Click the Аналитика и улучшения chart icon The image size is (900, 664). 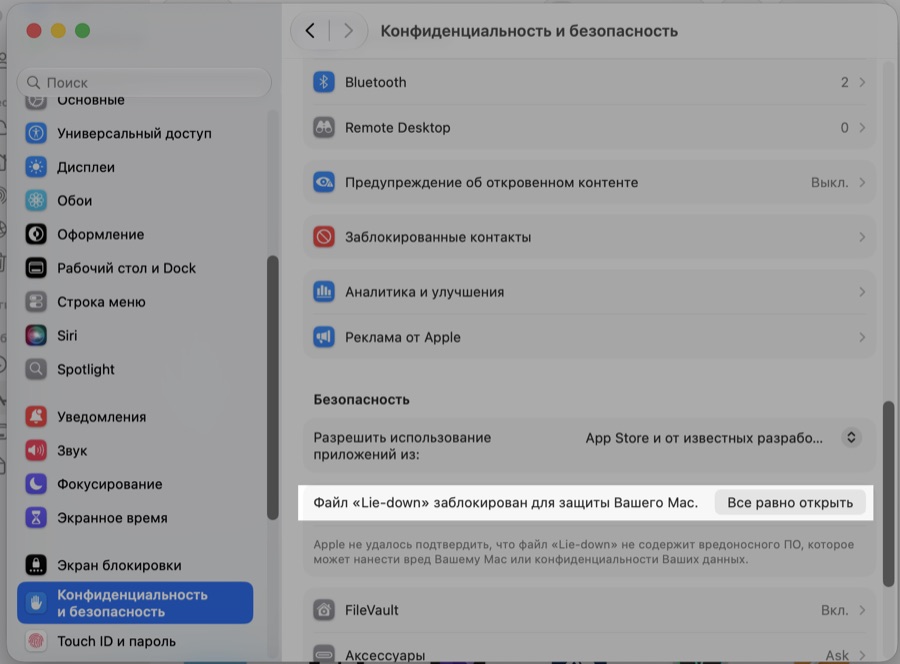(x=324, y=292)
